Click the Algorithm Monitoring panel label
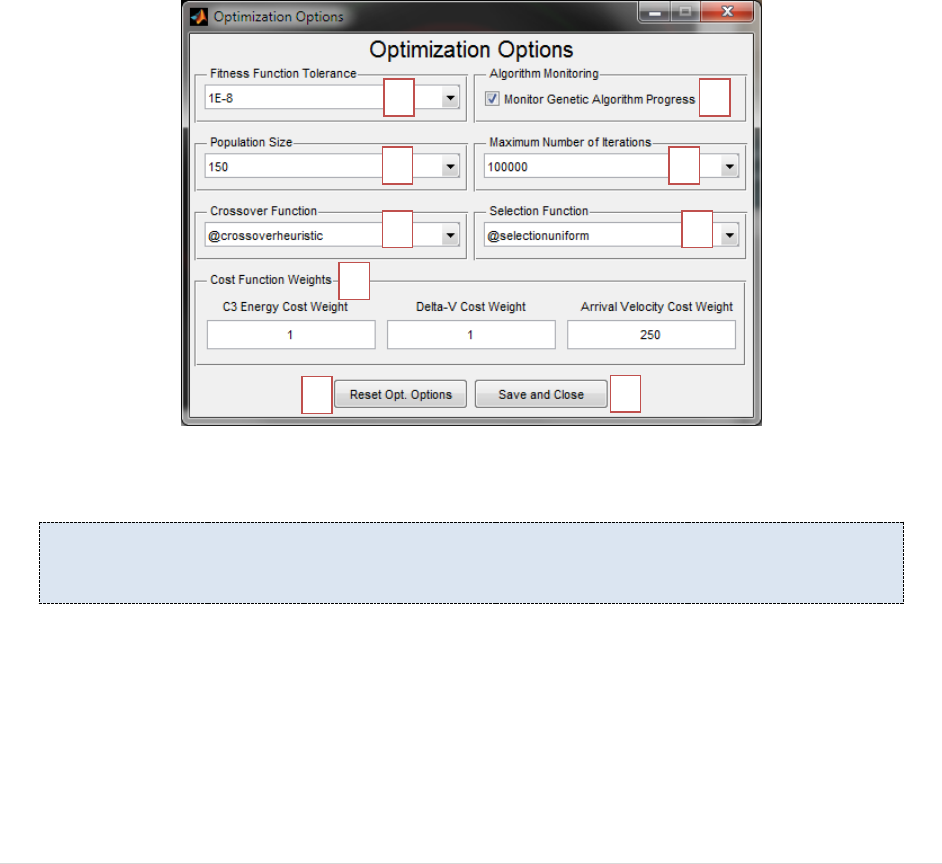942x864 pixels. click(x=544, y=73)
